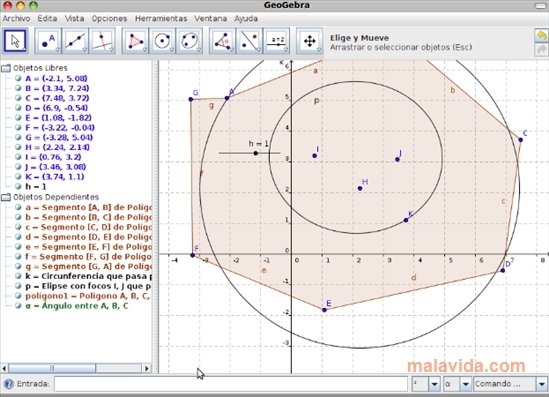Toggle visibility of point H
Screen dimensions: 549x397
18,147
